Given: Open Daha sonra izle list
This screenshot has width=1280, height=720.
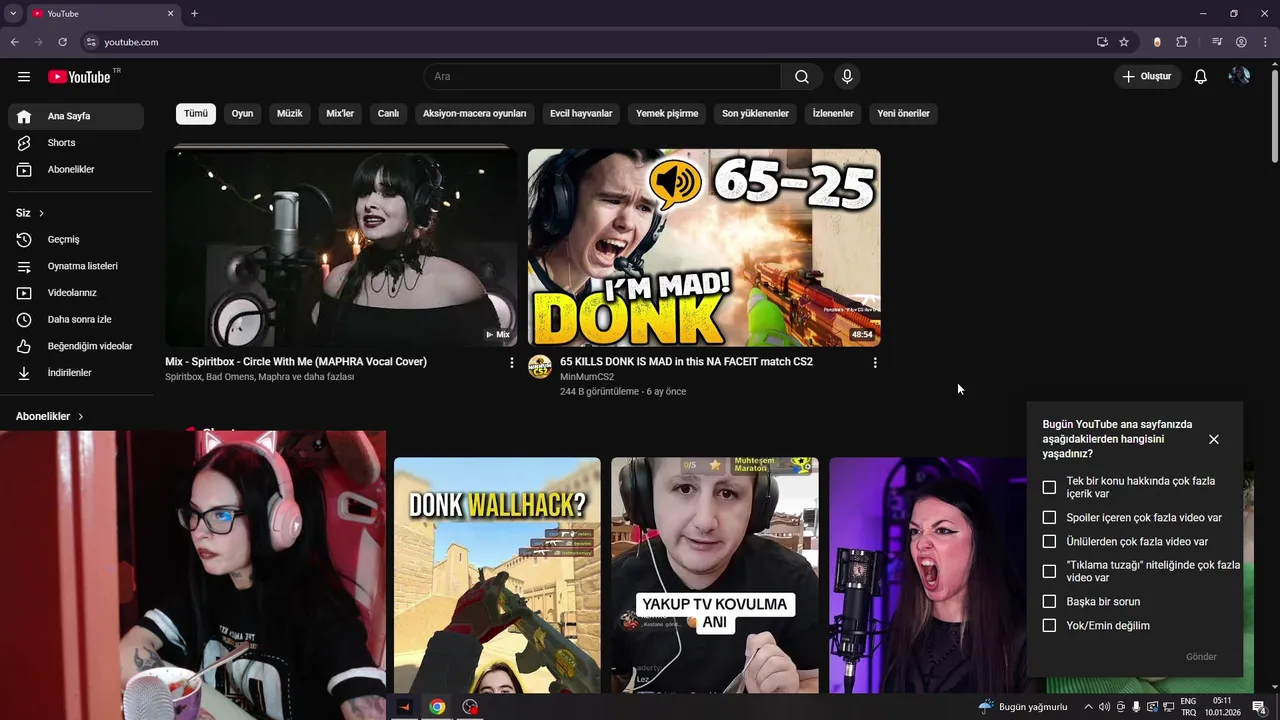Looking at the screenshot, I should (x=76, y=320).
